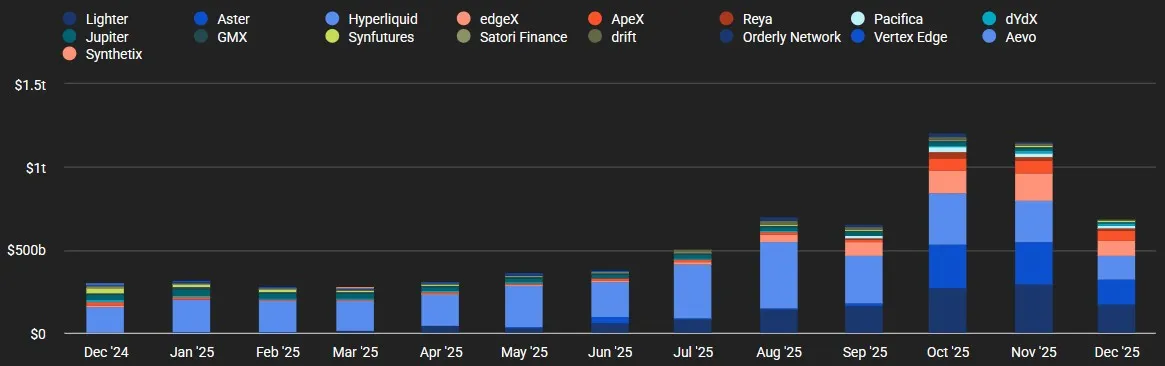Select the dark Lighter segment of Aug '25 bar
This screenshot has width=1165, height=366.
click(779, 321)
